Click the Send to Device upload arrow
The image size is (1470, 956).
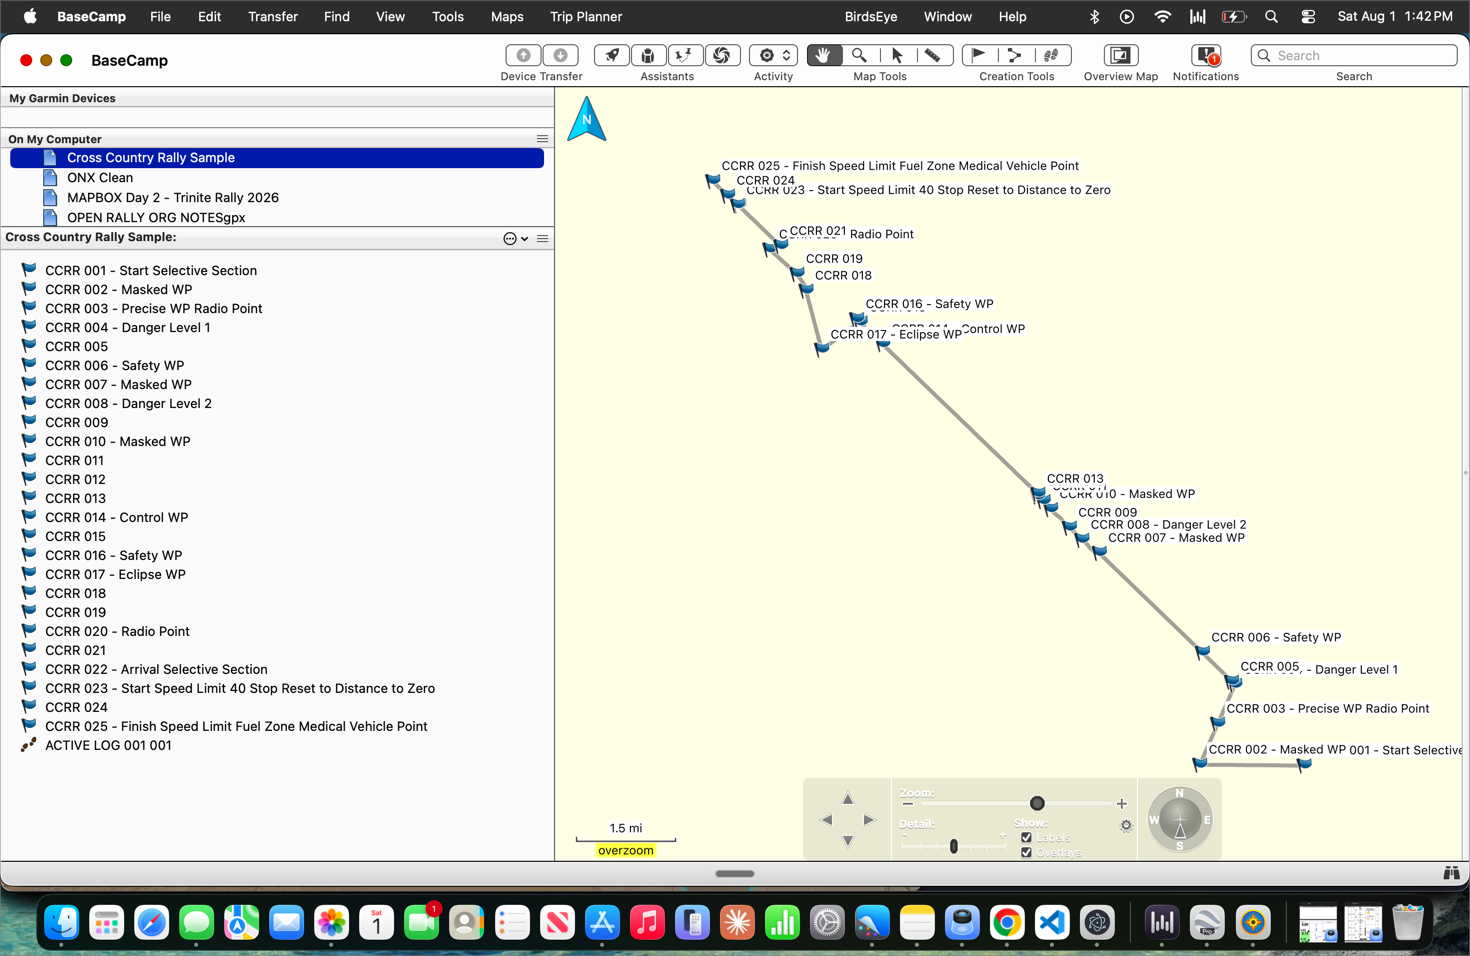pos(523,55)
